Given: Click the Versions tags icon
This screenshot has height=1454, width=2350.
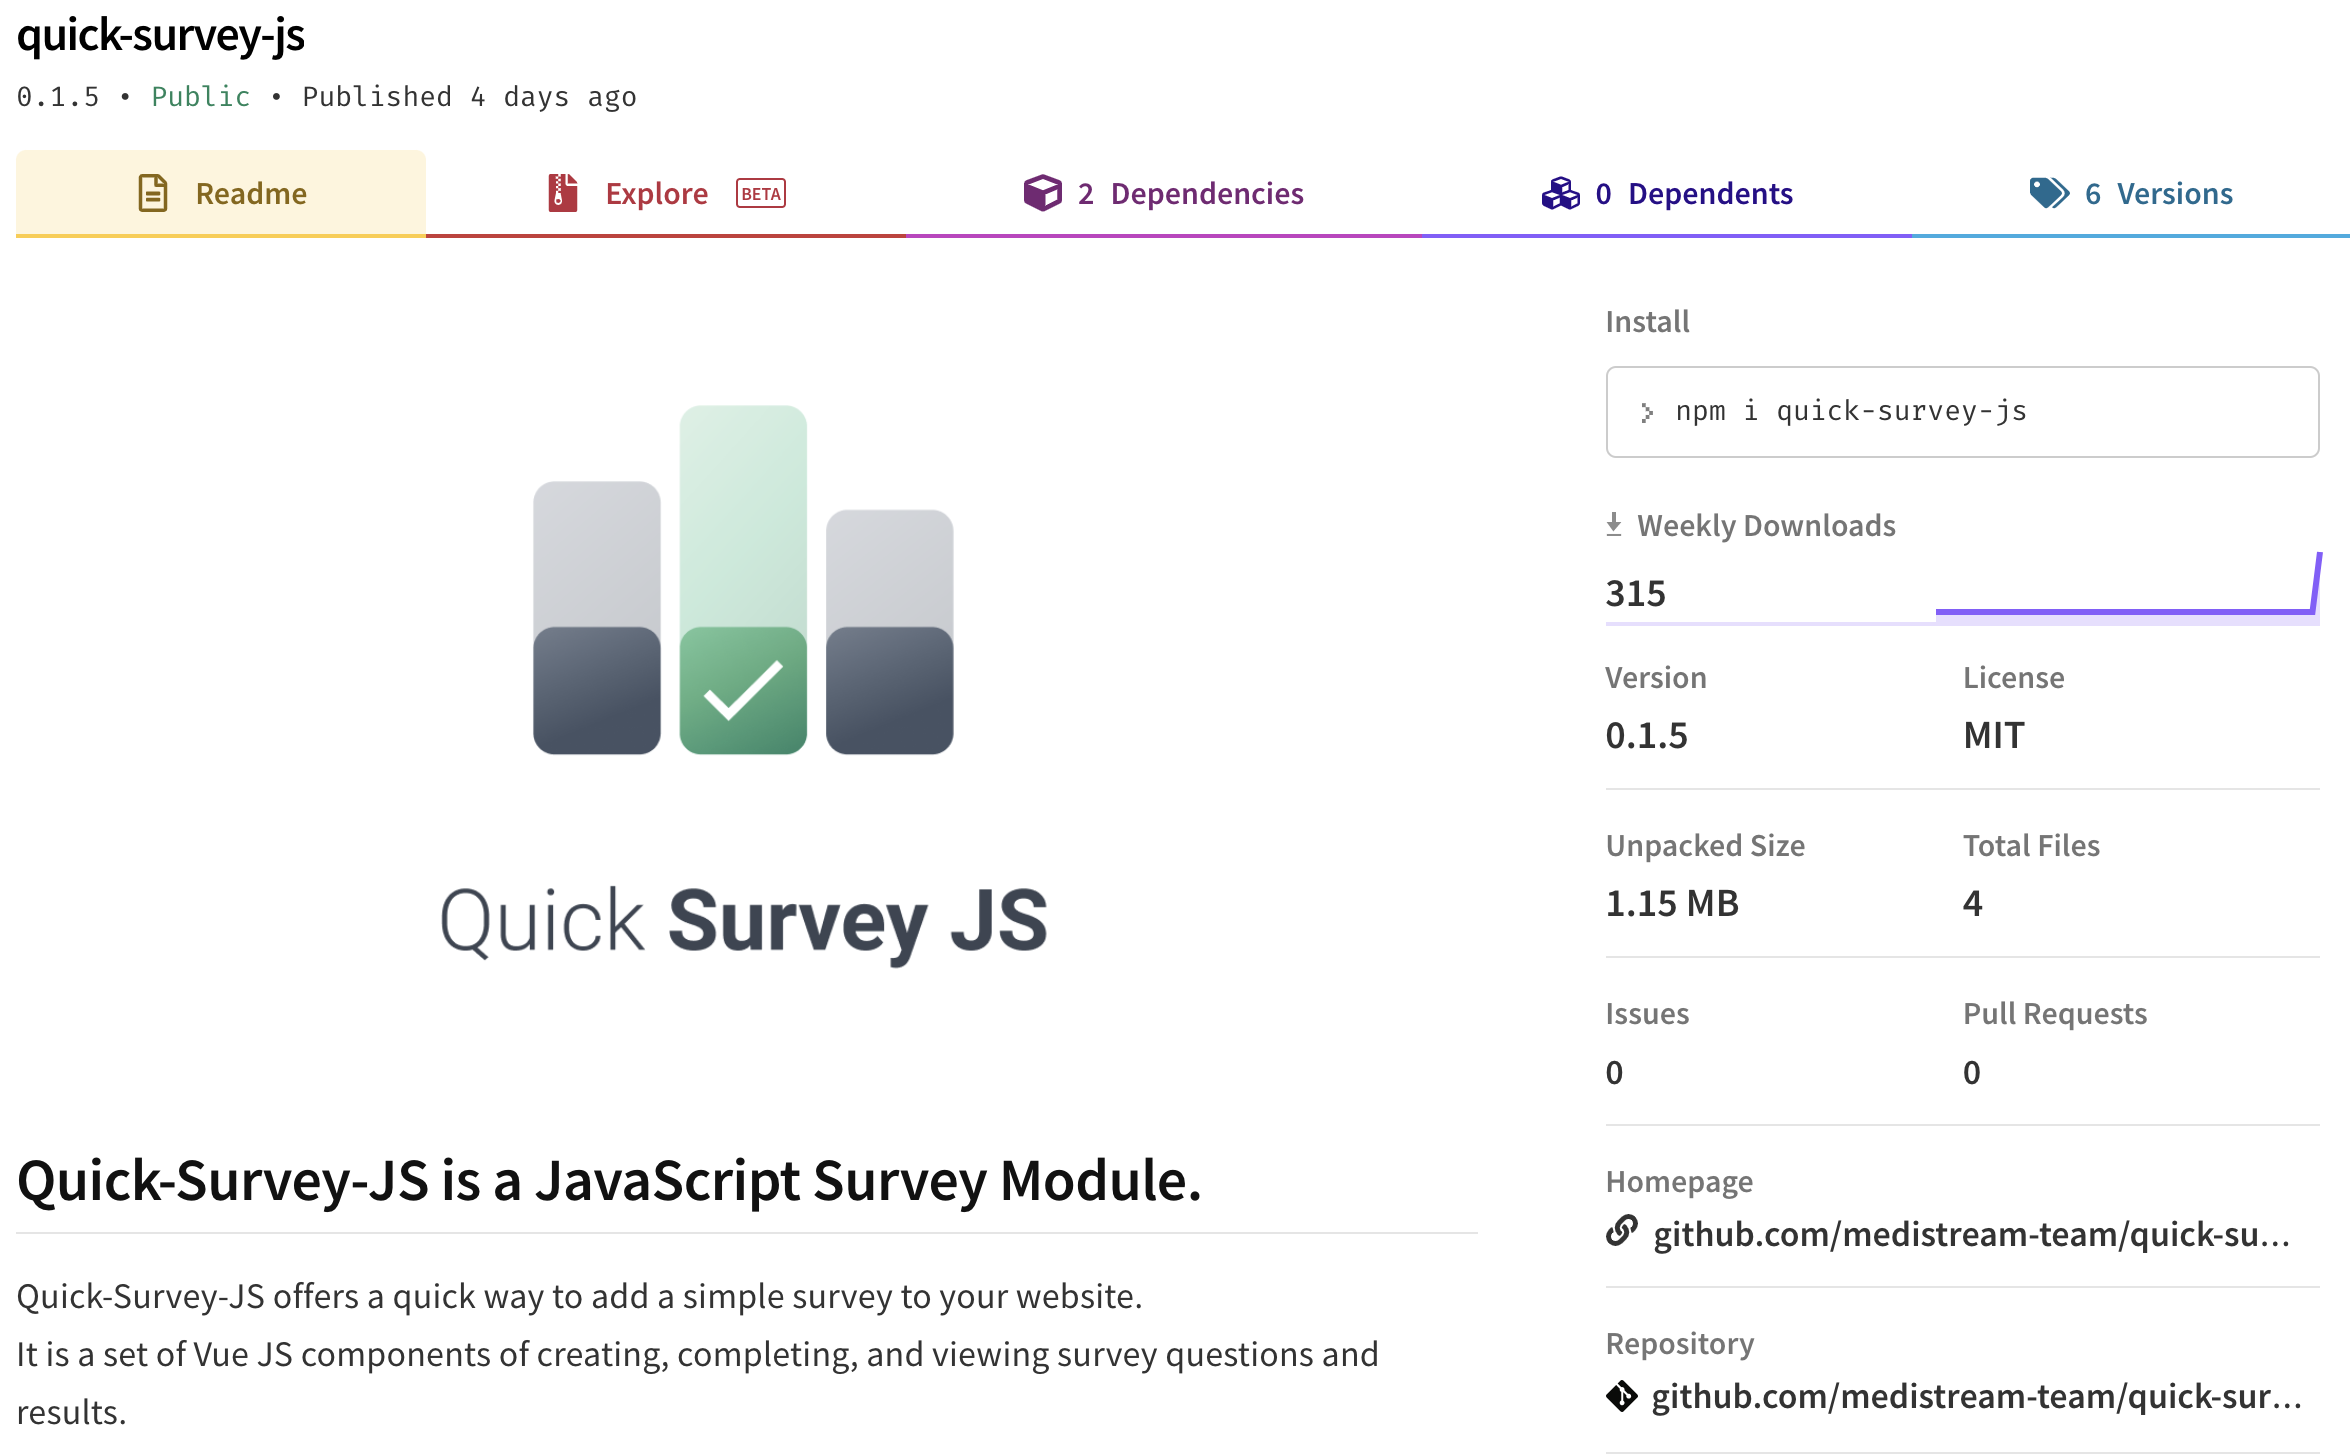Looking at the screenshot, I should pos(2049,193).
